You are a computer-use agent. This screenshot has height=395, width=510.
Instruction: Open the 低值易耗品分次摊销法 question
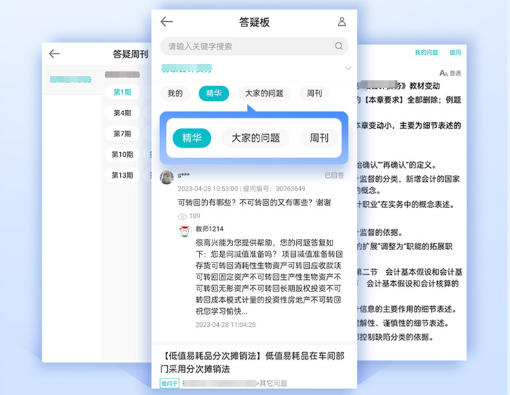pyautogui.click(x=252, y=362)
